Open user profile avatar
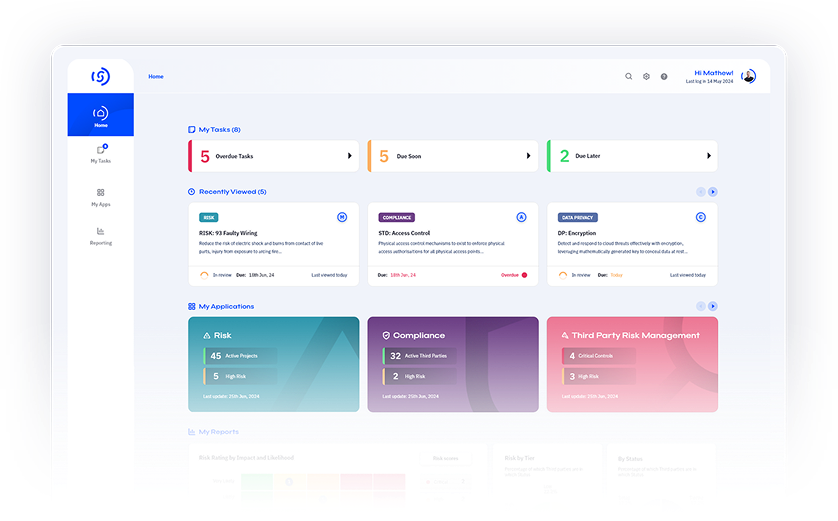Image resolution: width=838 pixels, height=521 pixels. [x=749, y=76]
